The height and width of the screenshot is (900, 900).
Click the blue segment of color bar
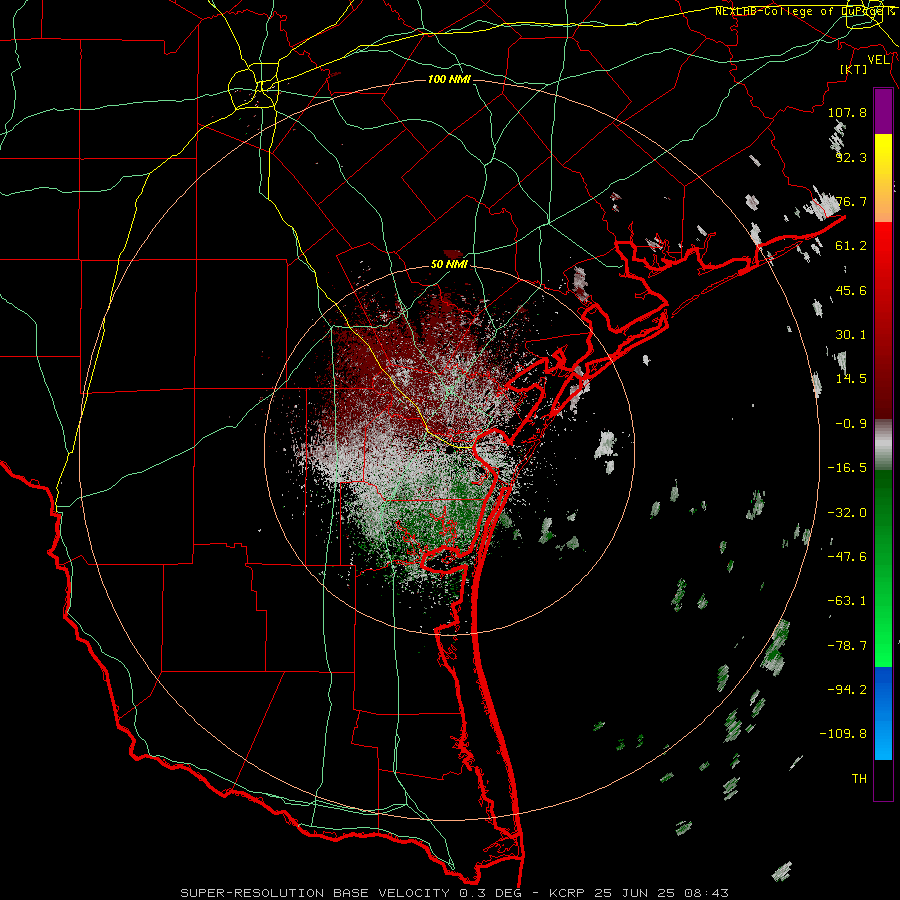point(883,713)
